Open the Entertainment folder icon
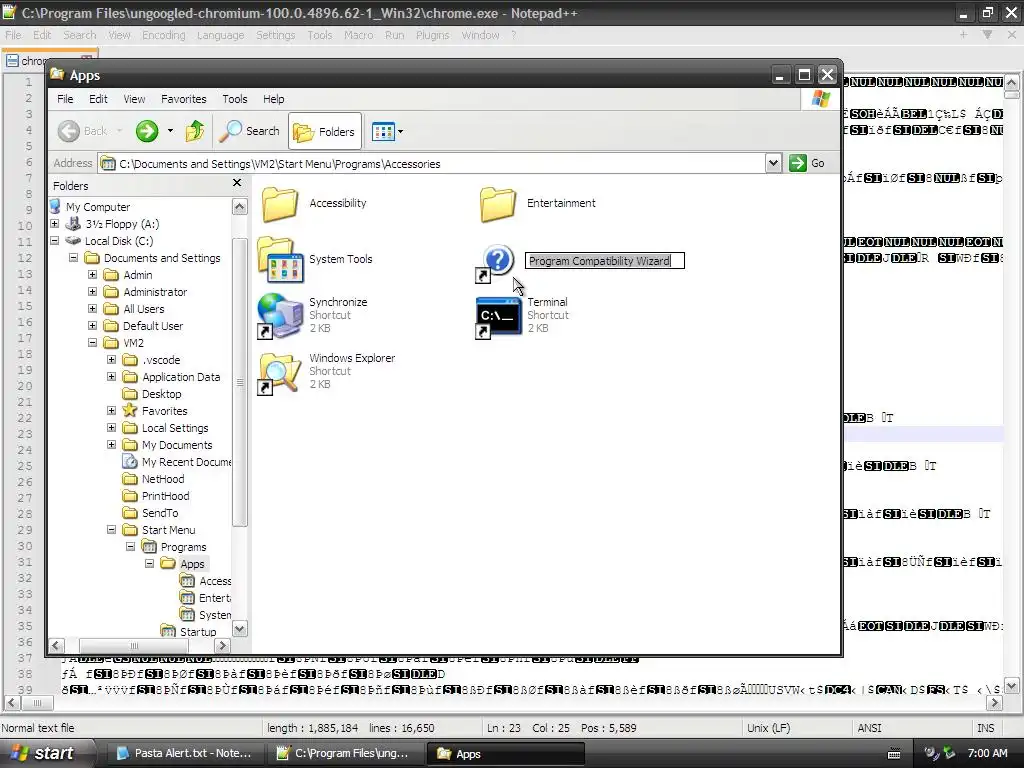Image resolution: width=1024 pixels, height=768 pixels. [498, 204]
